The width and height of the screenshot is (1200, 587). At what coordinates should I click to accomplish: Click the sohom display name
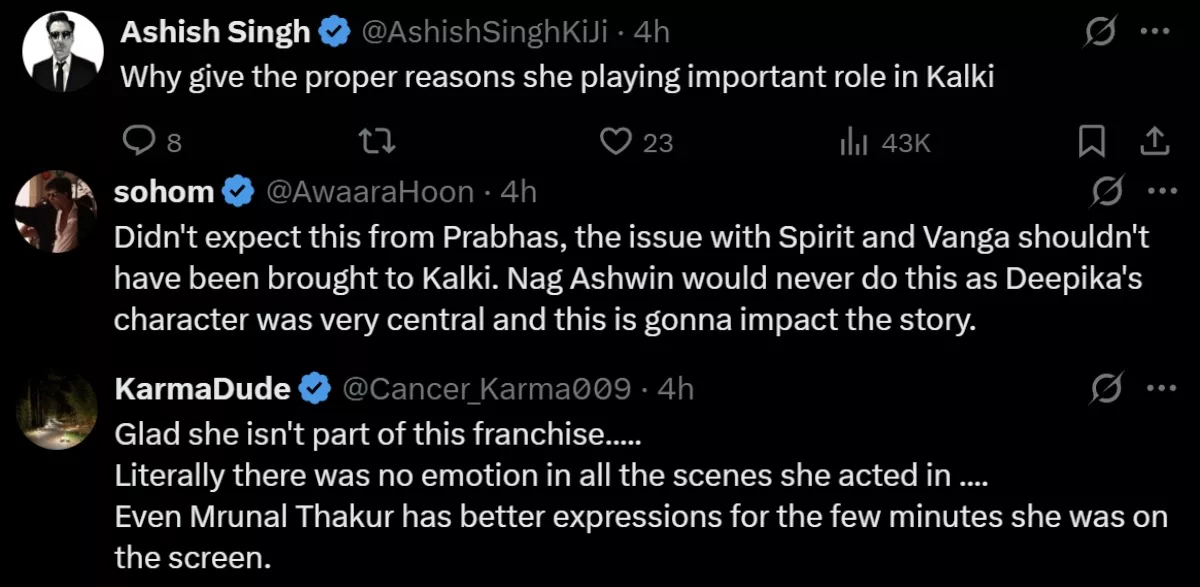164,191
